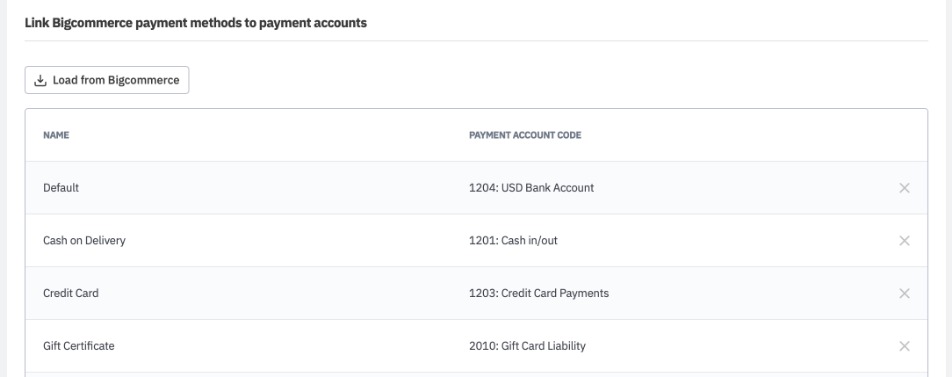Delete the Gift Certificate mapping

[904, 346]
